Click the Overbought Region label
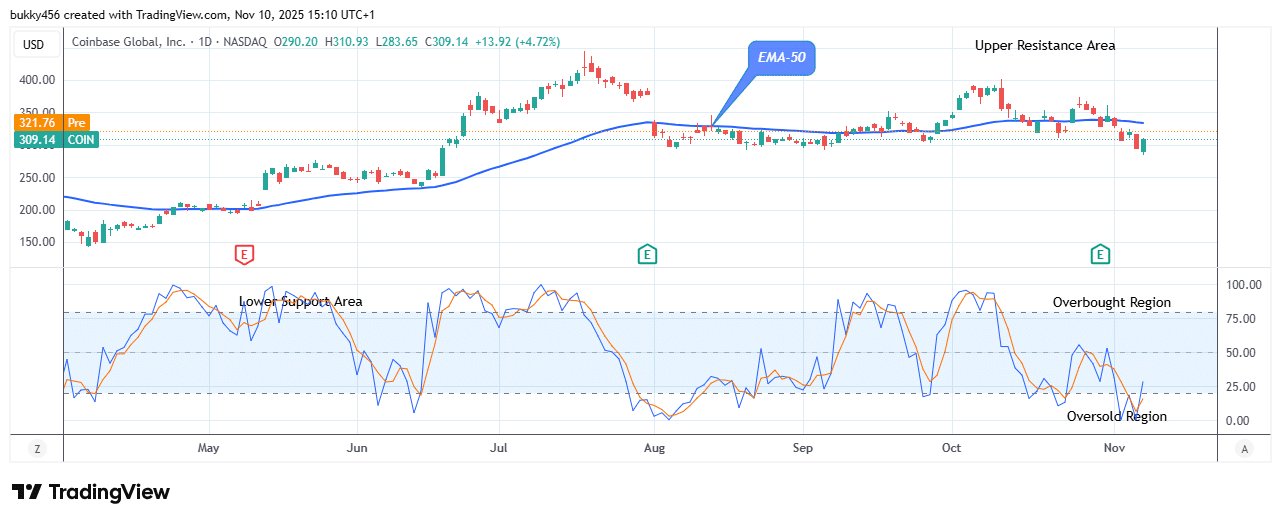The height and width of the screenshot is (522, 1281). [1112, 302]
